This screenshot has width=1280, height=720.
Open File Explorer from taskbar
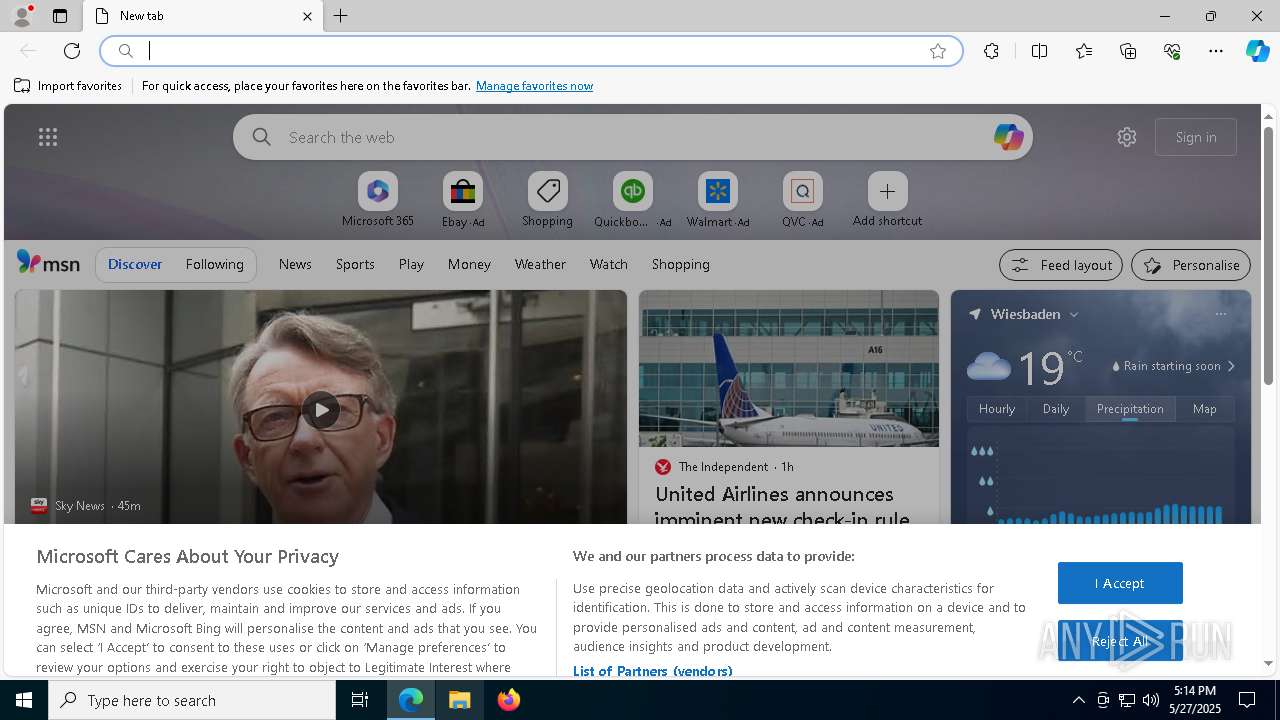pyautogui.click(x=460, y=700)
